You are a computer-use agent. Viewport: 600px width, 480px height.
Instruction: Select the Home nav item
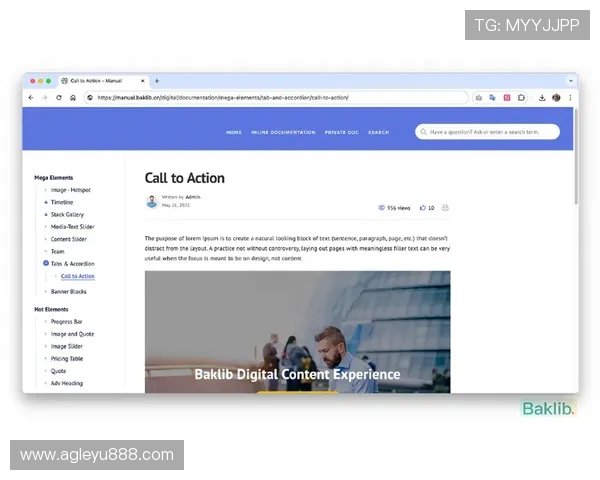(x=233, y=132)
